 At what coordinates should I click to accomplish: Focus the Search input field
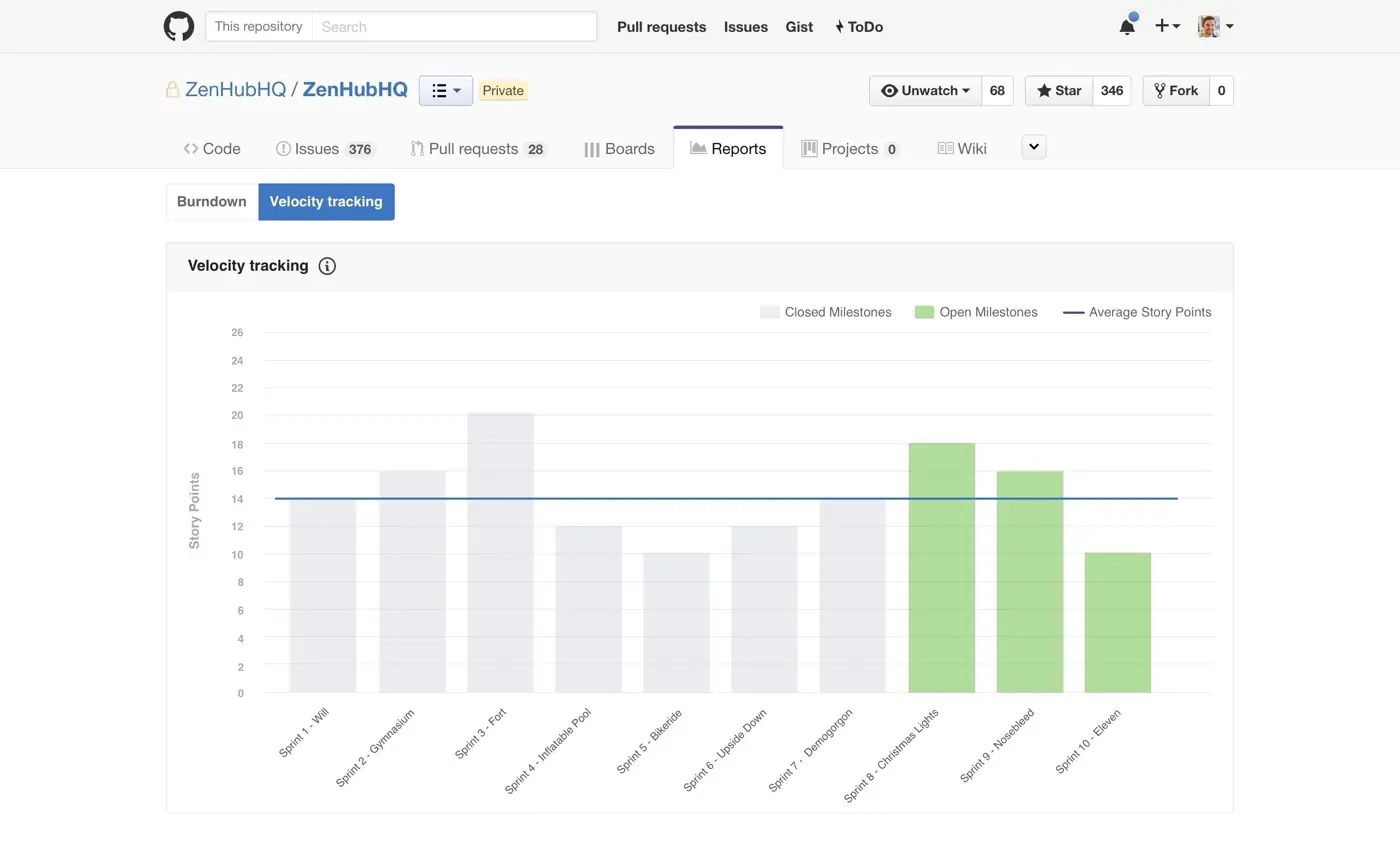(x=455, y=26)
